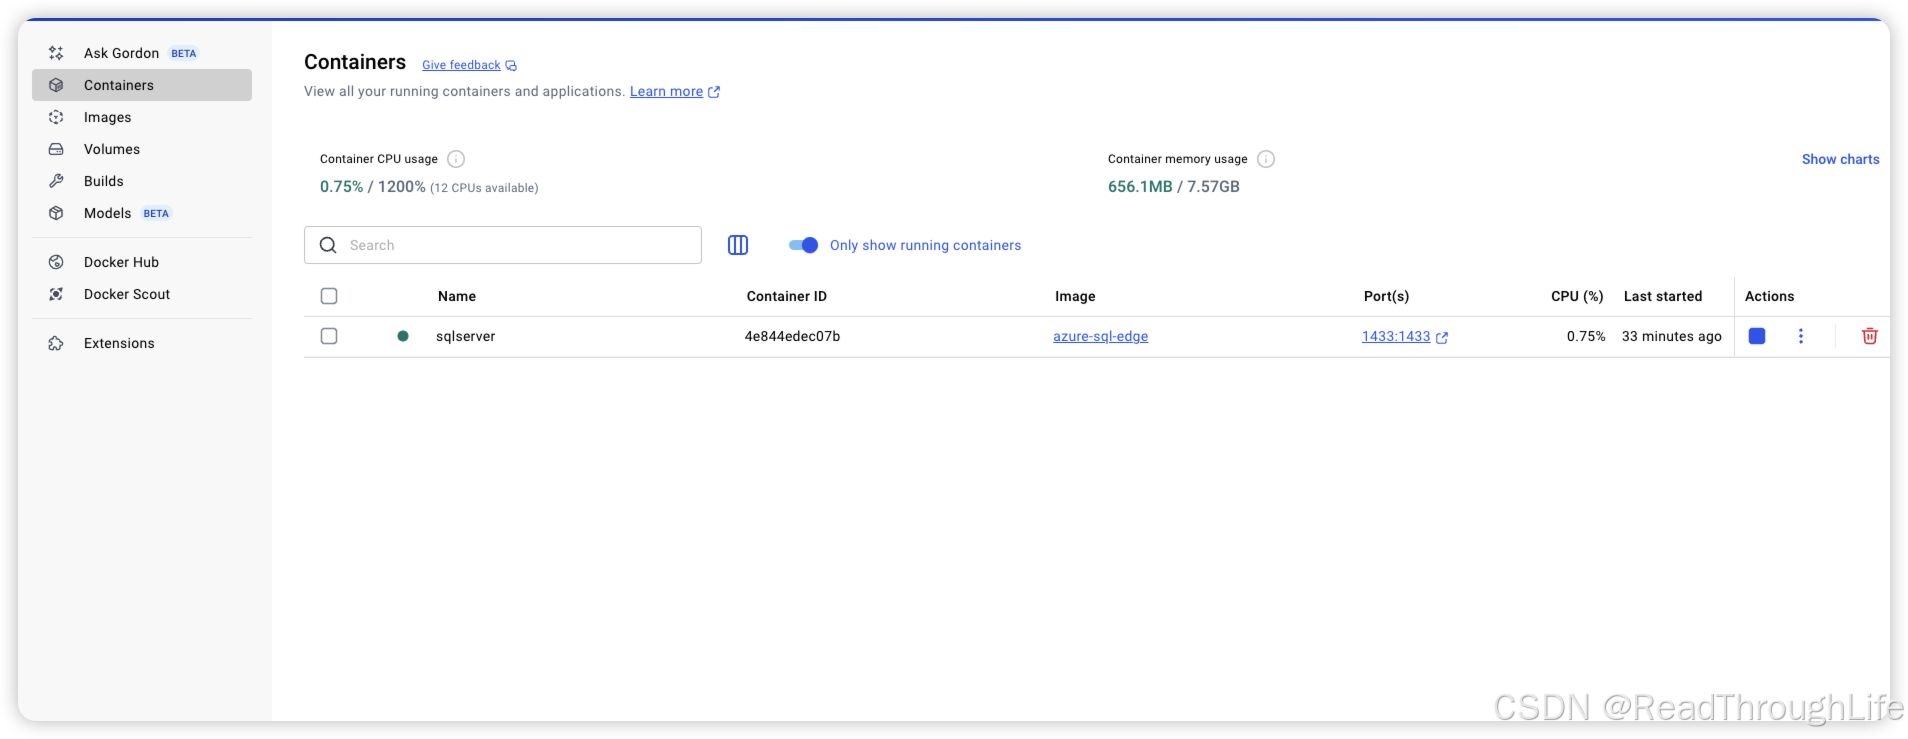
Task: Open sqlserver more actions menu
Action: click(x=1801, y=336)
